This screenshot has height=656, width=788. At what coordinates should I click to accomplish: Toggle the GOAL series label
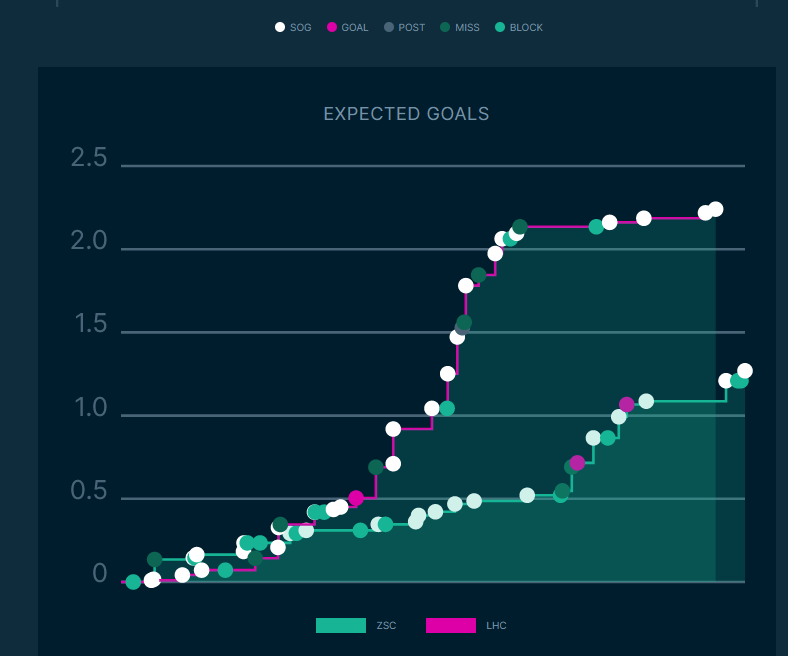click(355, 27)
